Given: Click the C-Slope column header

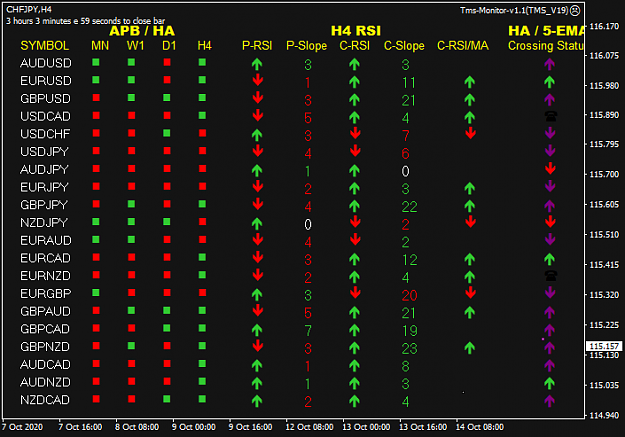Looking at the screenshot, I should pos(404,46).
